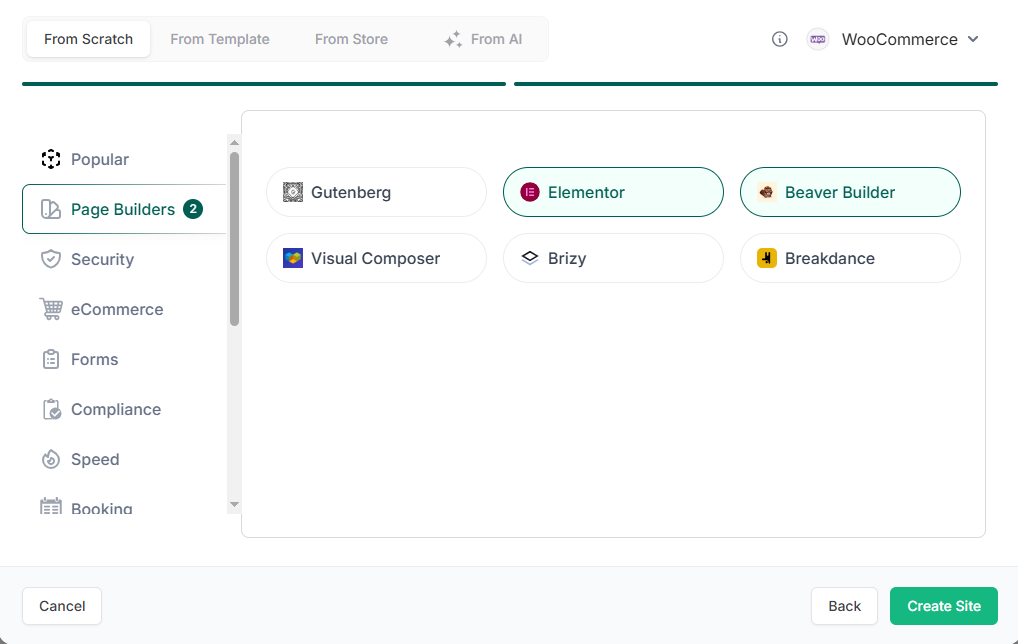The height and width of the screenshot is (644, 1018).
Task: Switch to From Template tab
Action: pyautogui.click(x=219, y=39)
